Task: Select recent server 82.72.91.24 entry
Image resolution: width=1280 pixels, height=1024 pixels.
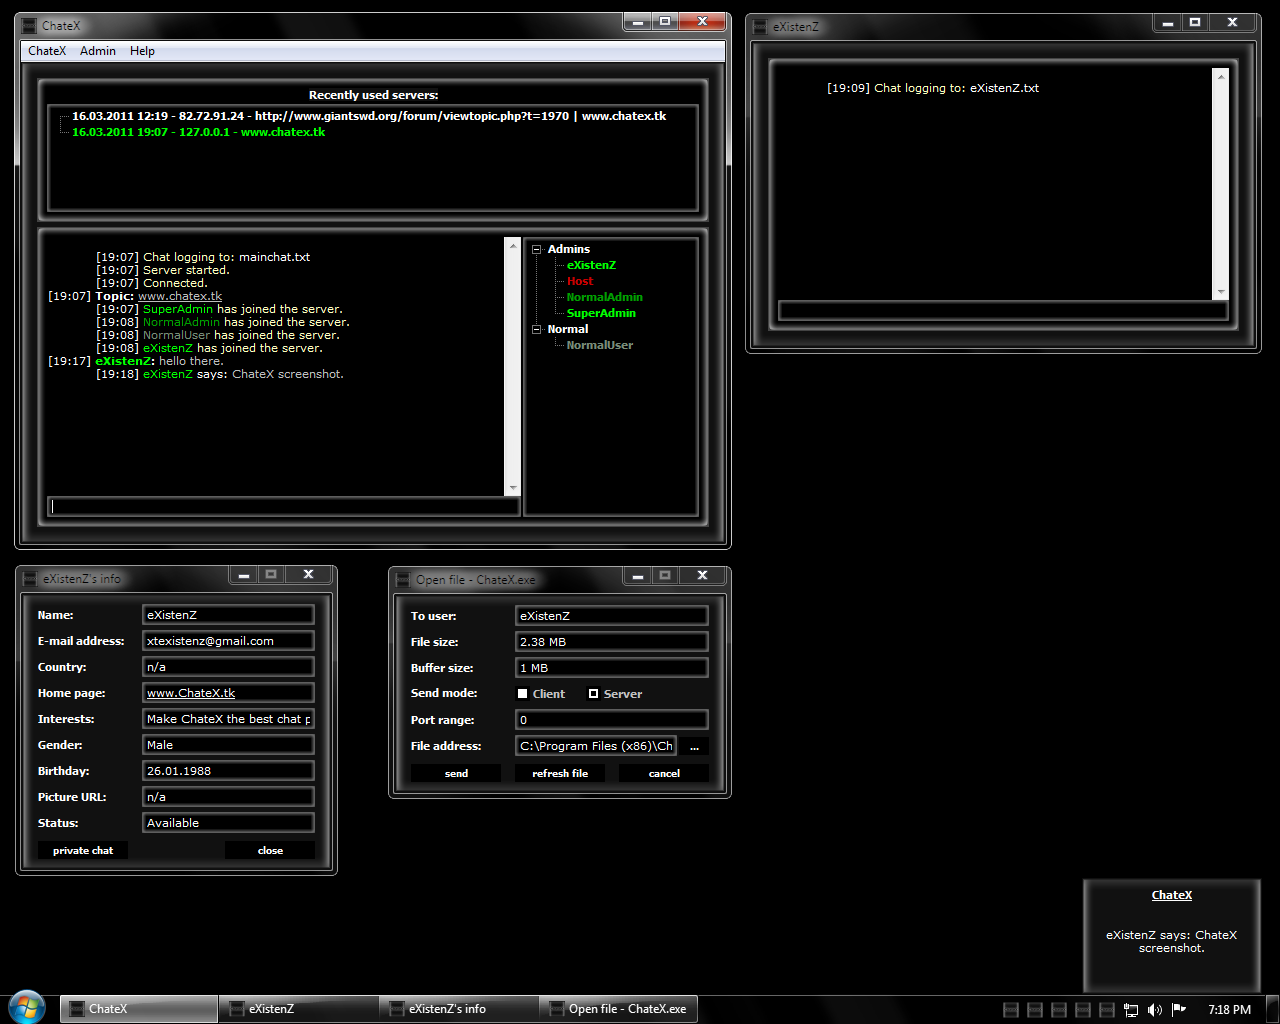Action: 369,116
